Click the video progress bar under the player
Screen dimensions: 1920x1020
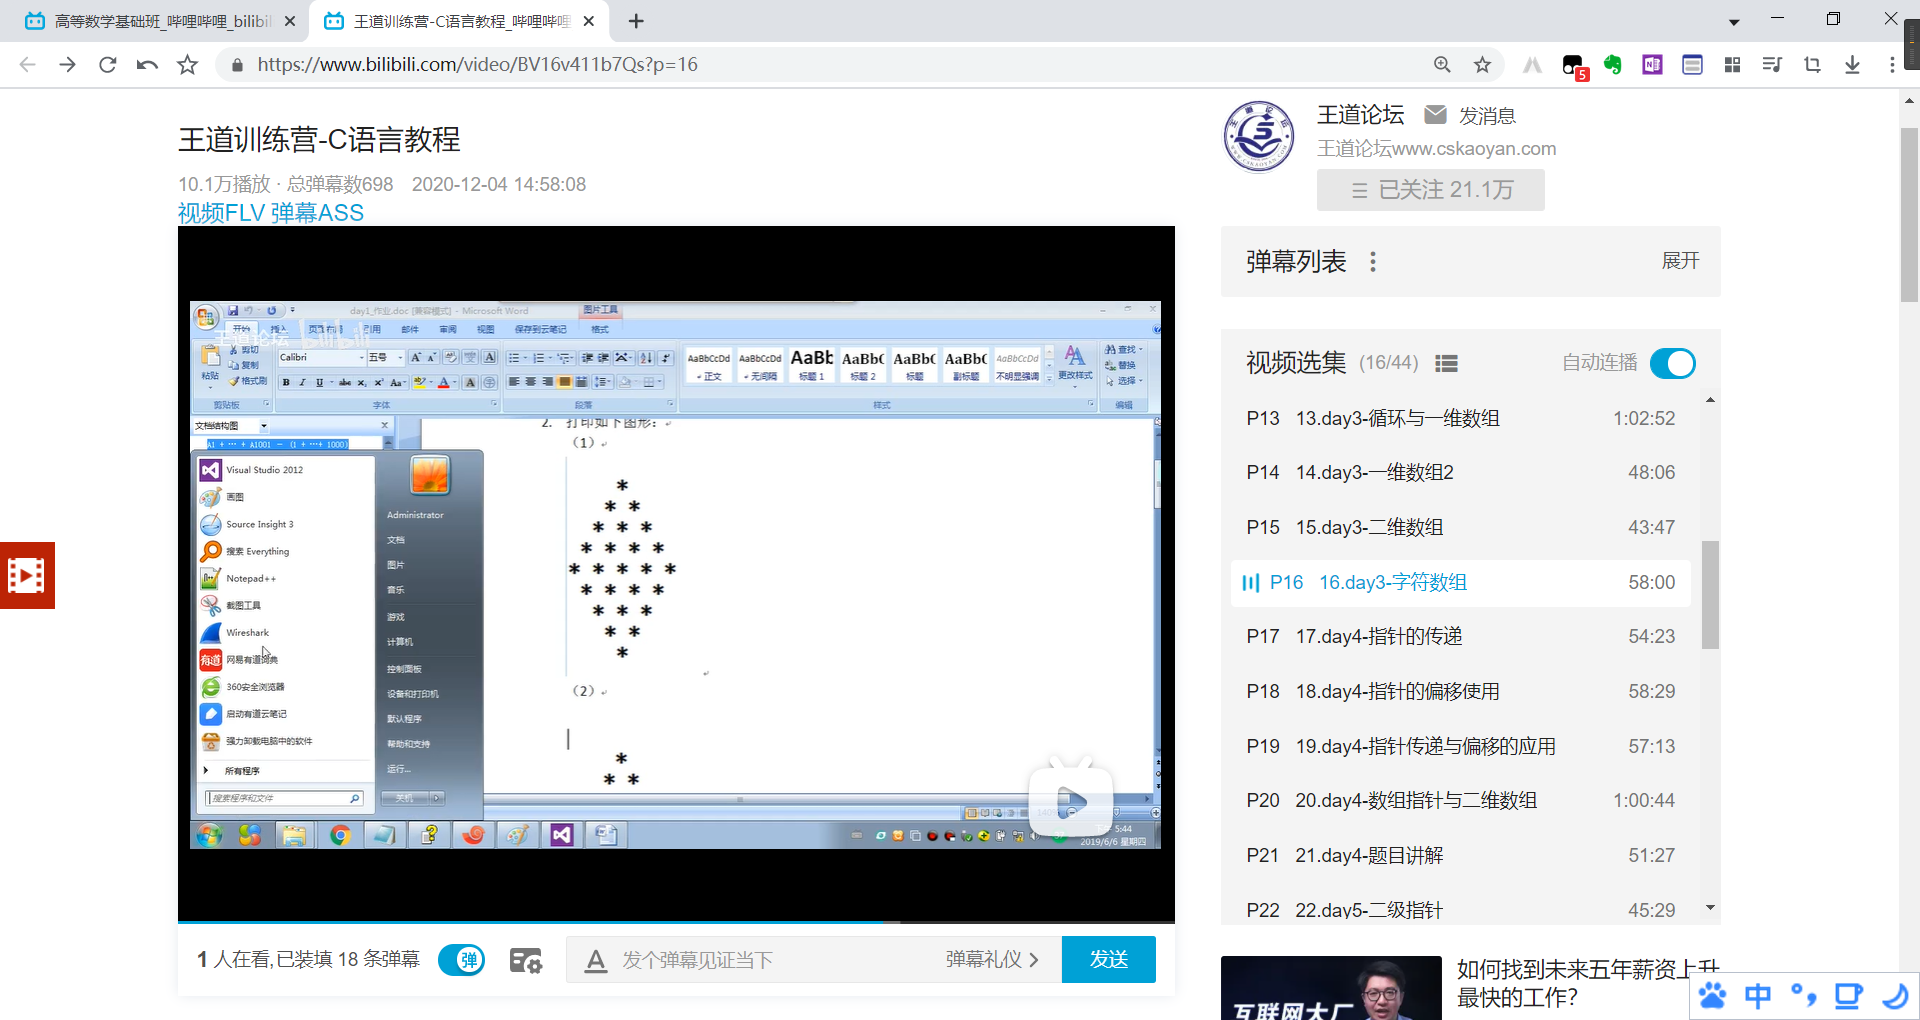[676, 921]
